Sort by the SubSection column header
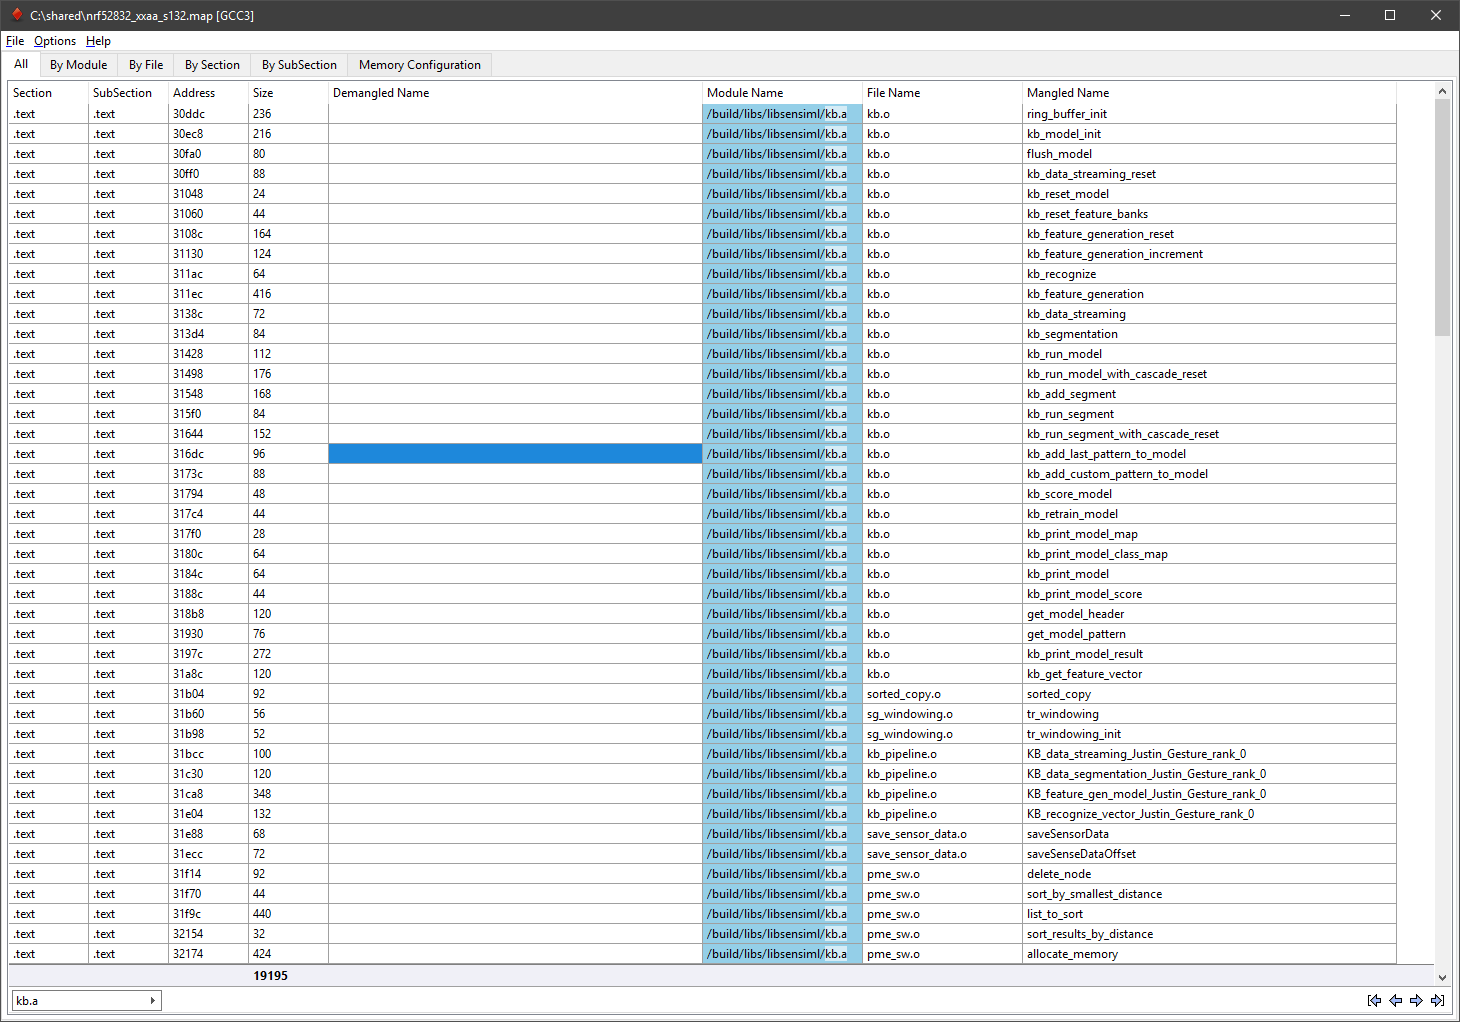1460x1022 pixels. pyautogui.click(x=128, y=93)
